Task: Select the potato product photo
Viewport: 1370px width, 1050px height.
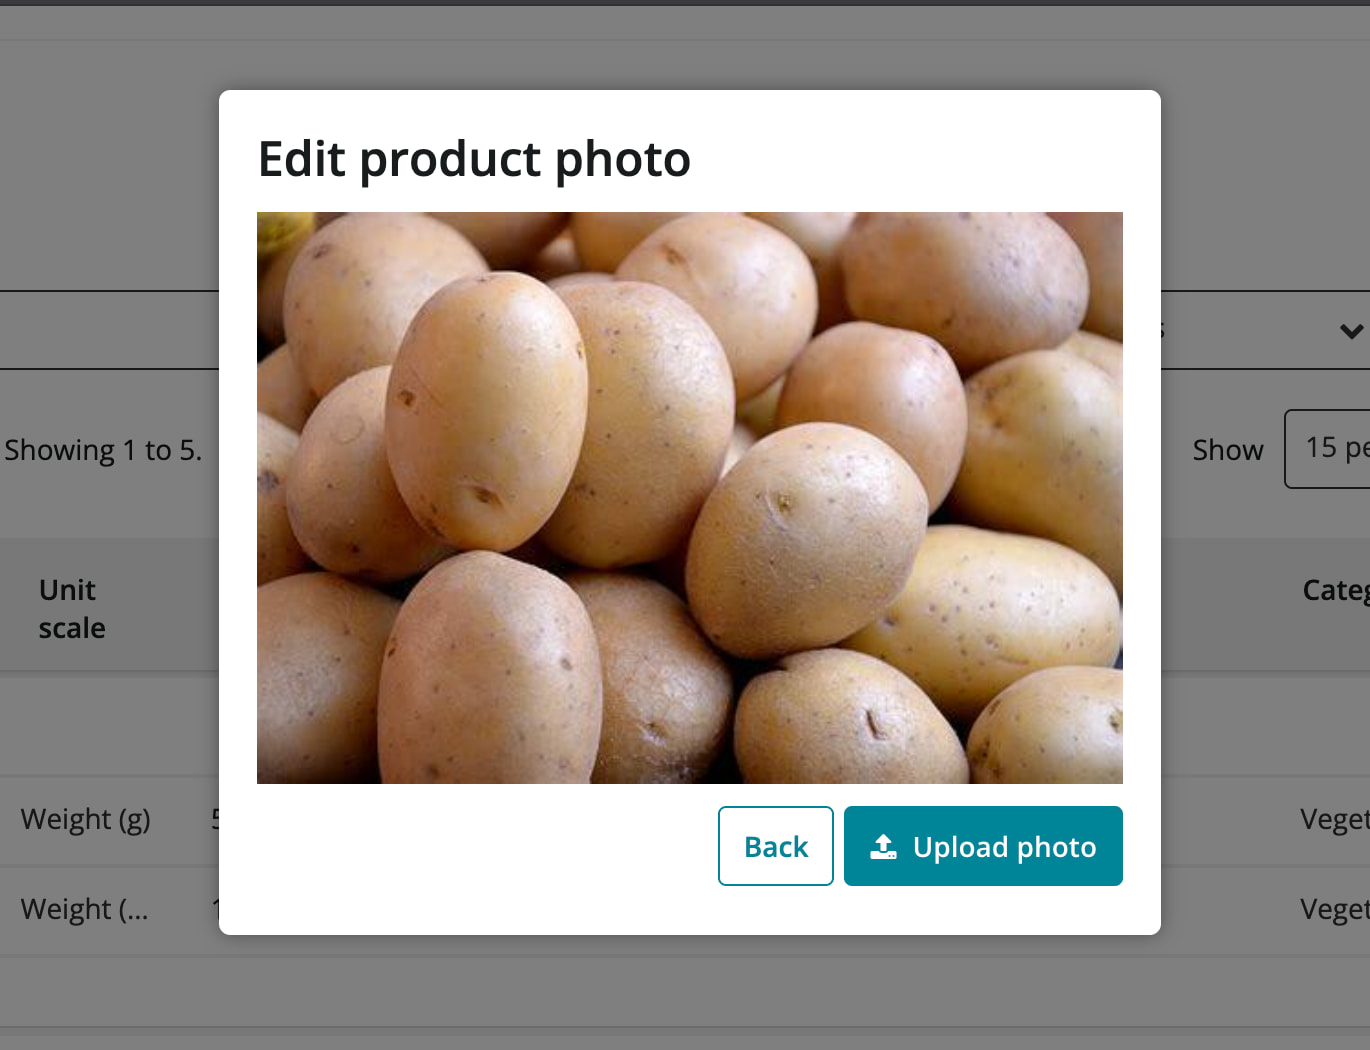Action: click(690, 497)
